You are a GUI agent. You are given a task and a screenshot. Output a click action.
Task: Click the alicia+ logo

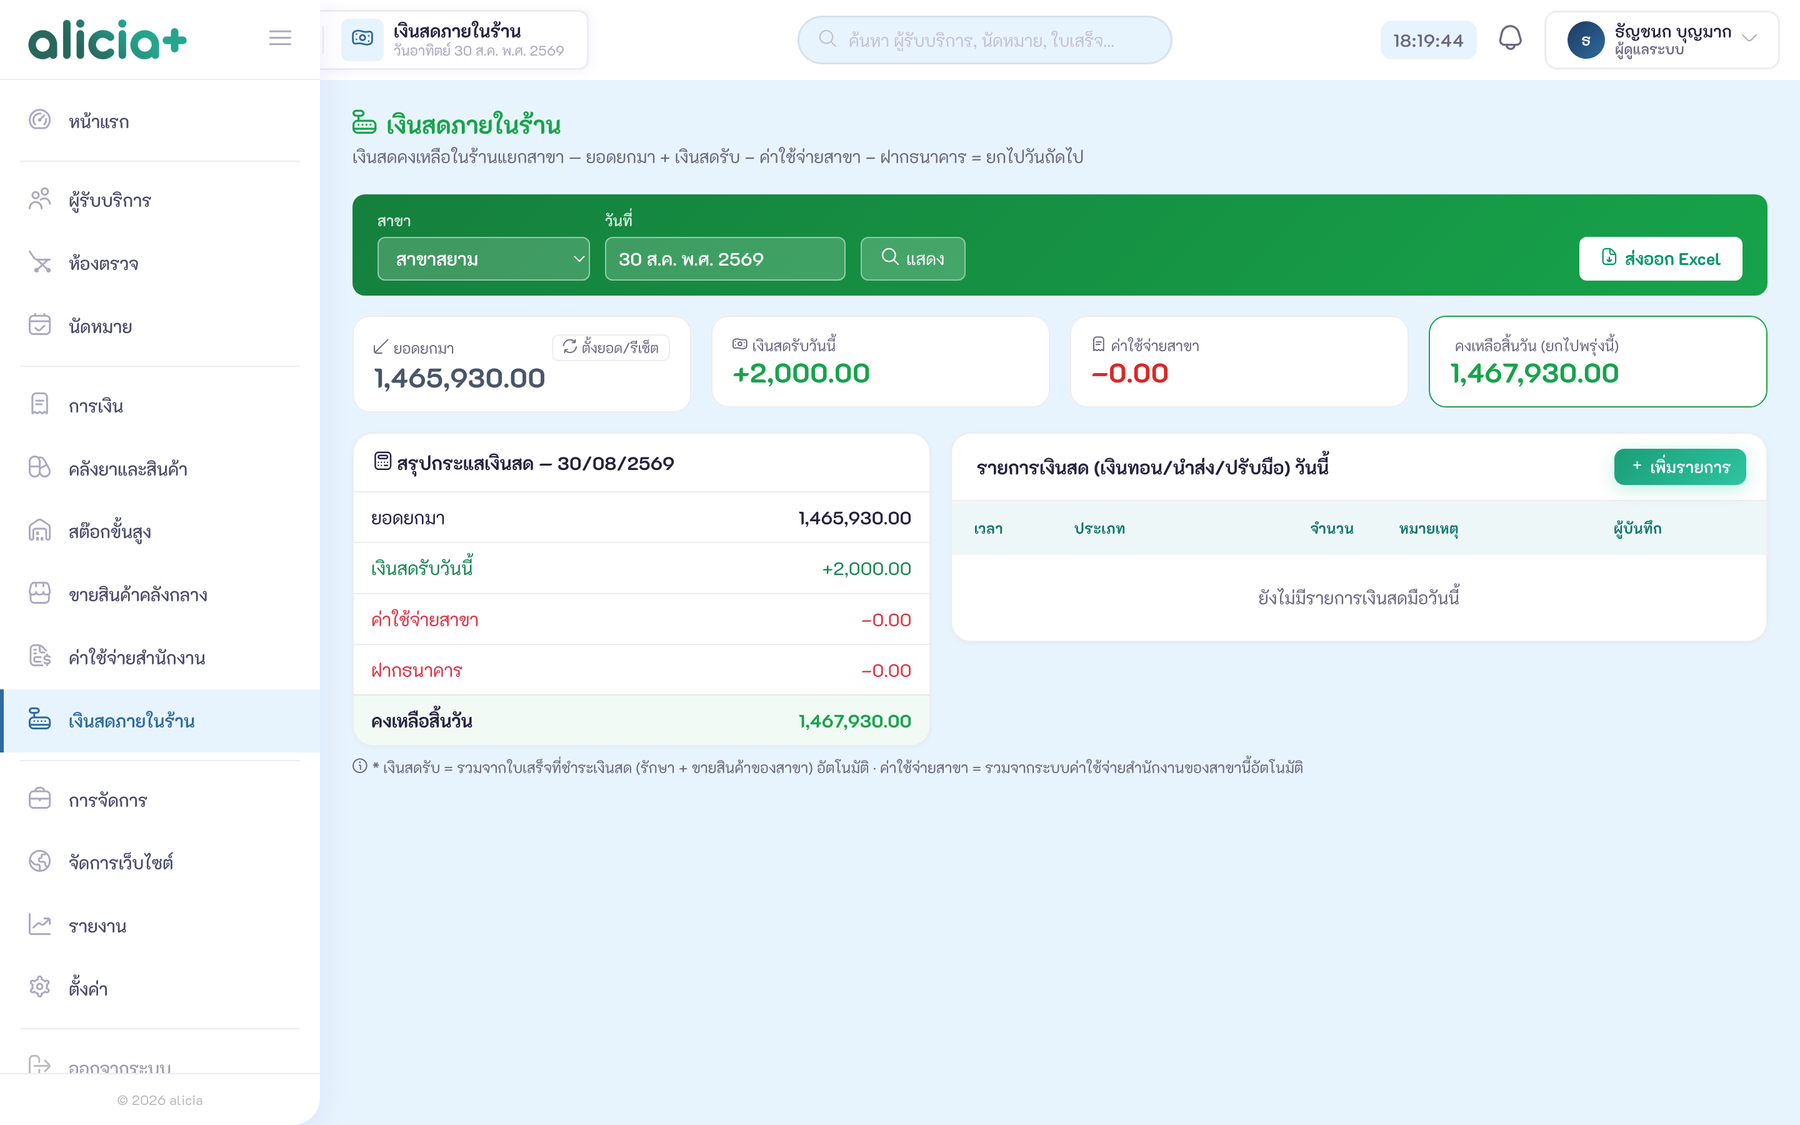click(x=107, y=40)
